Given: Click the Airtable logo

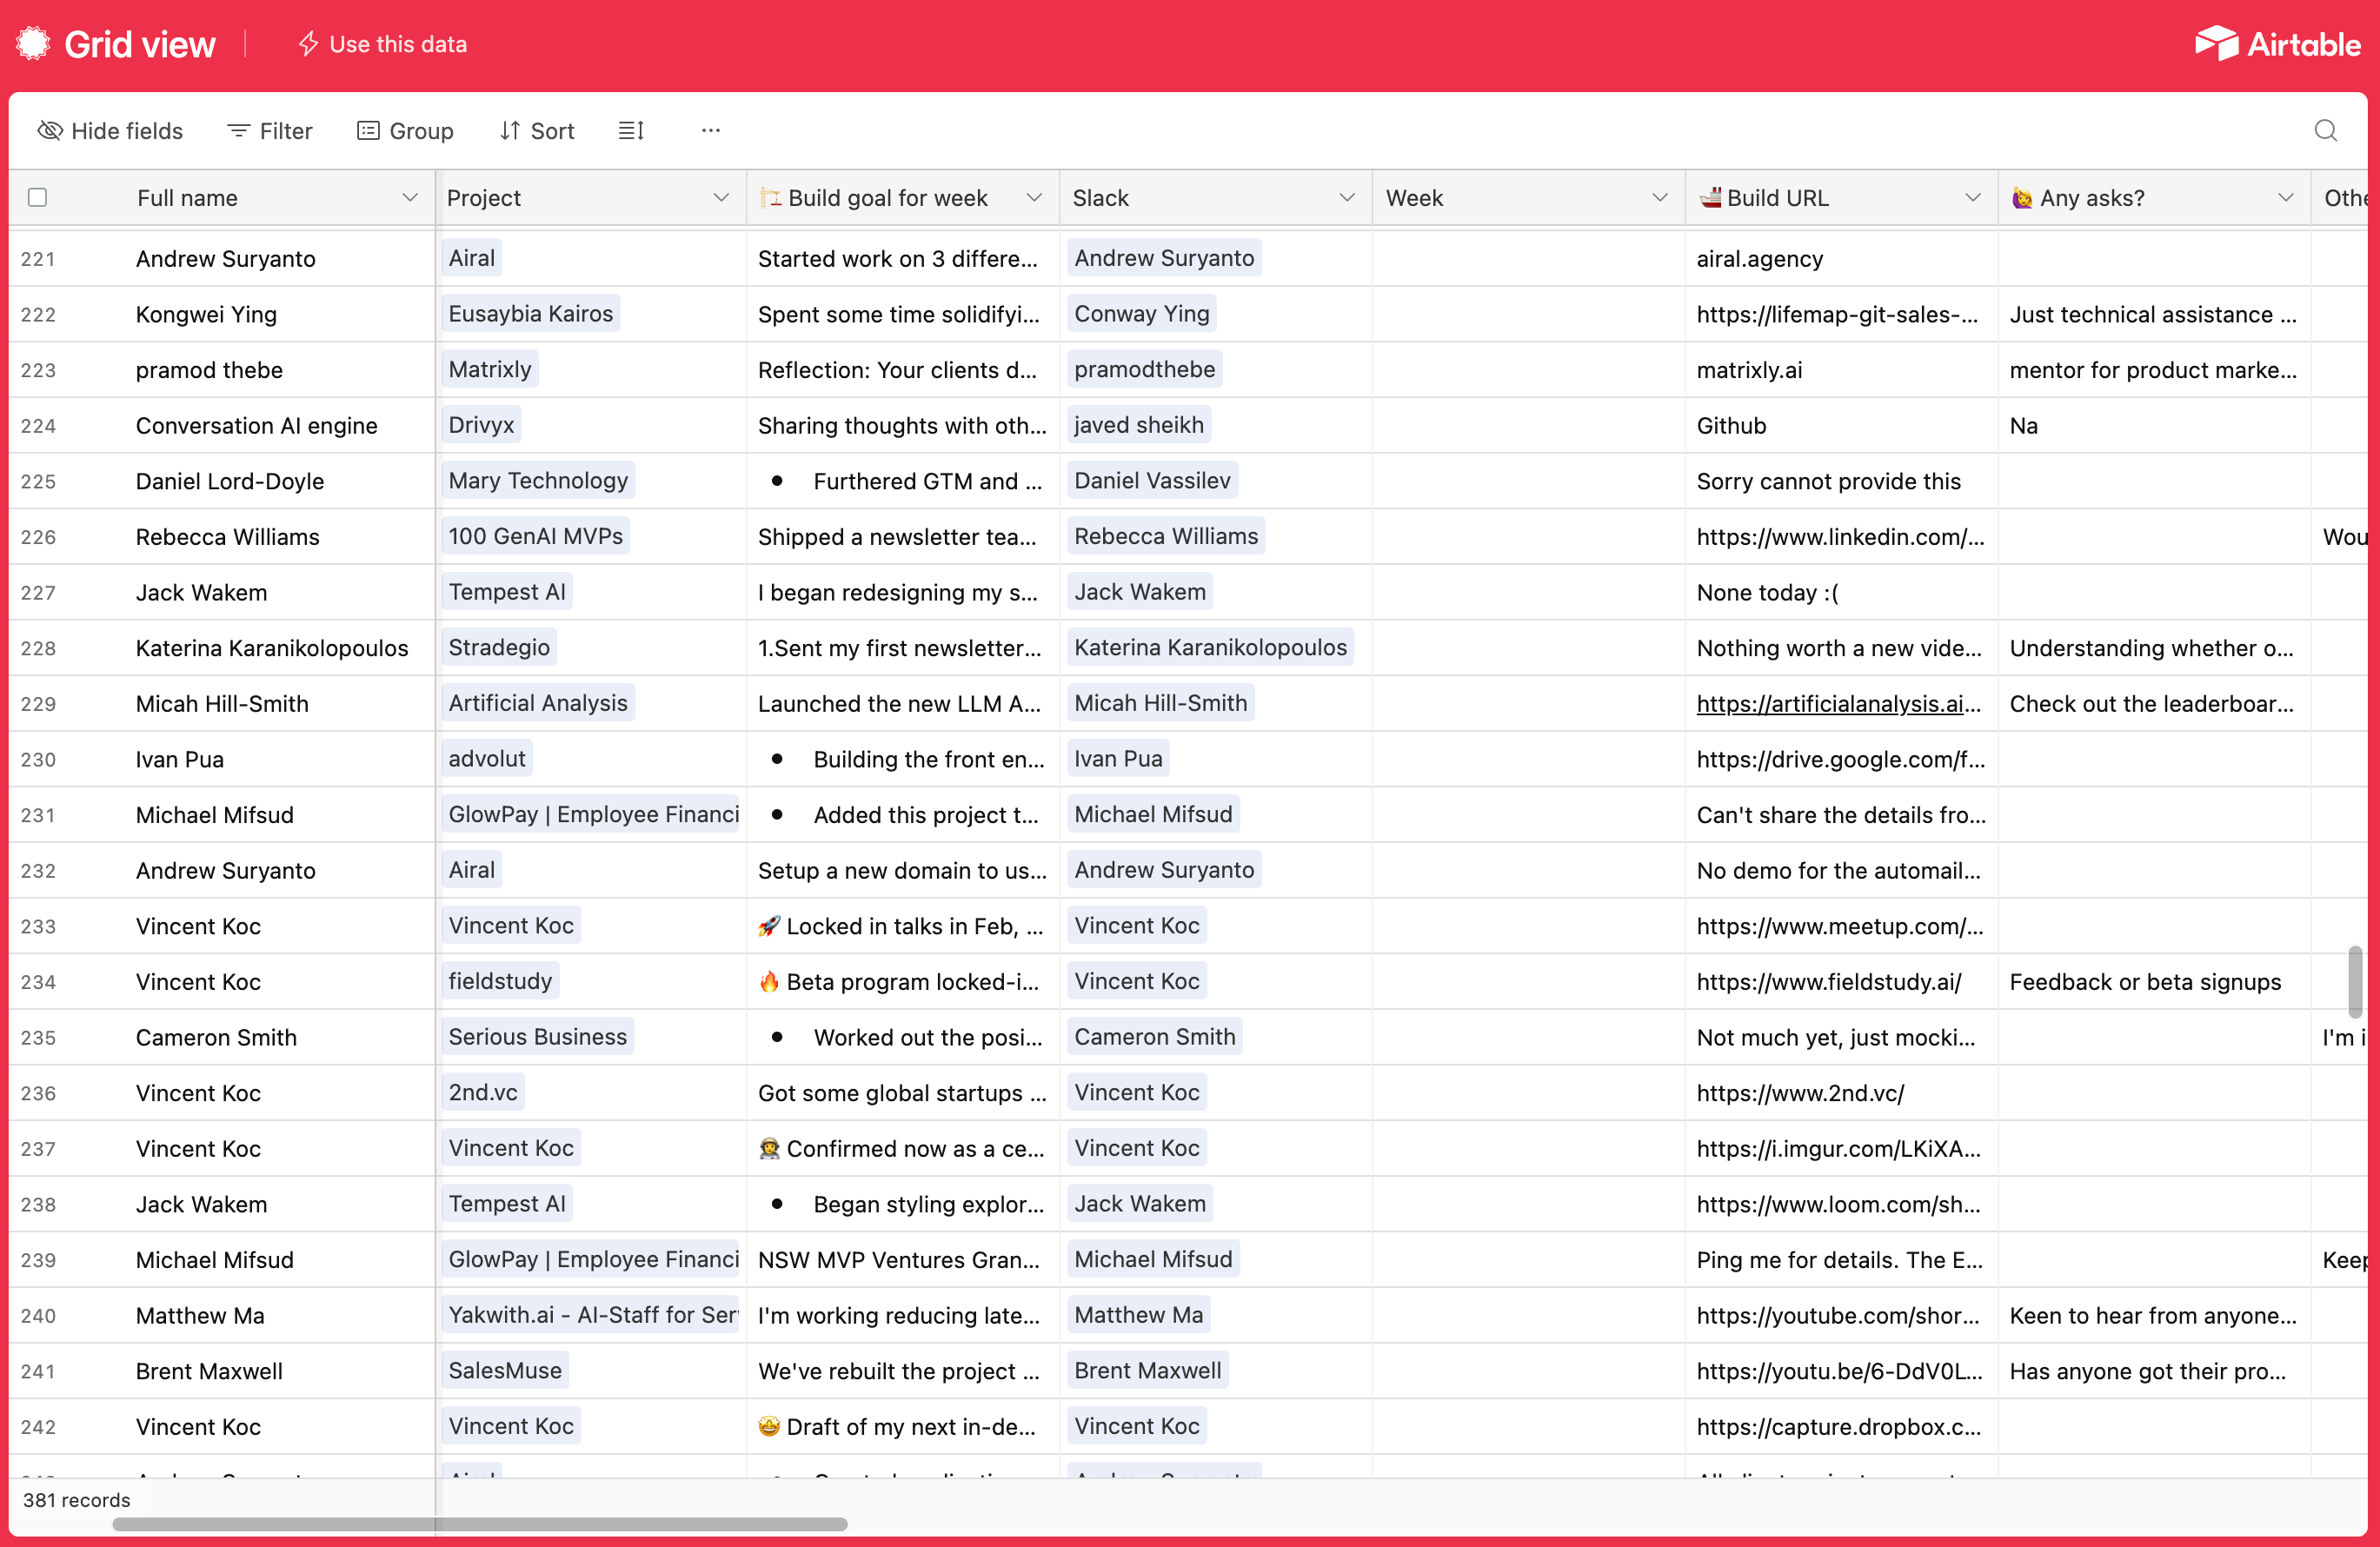Looking at the screenshot, I should pos(2277,44).
